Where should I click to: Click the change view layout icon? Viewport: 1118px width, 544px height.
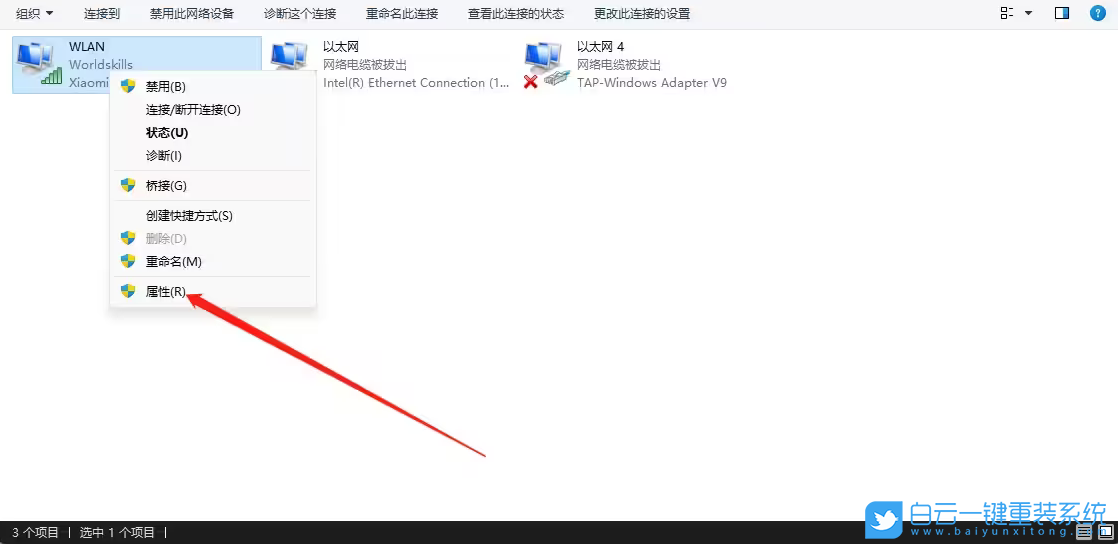(1007, 13)
